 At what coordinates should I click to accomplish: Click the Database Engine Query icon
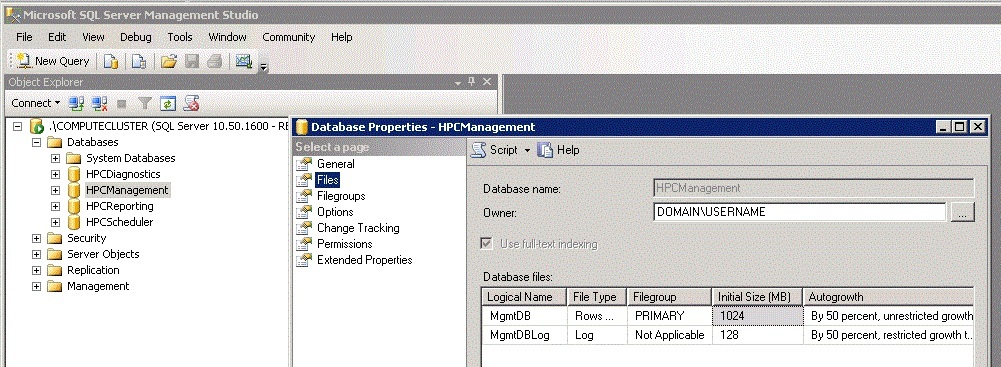pos(111,61)
